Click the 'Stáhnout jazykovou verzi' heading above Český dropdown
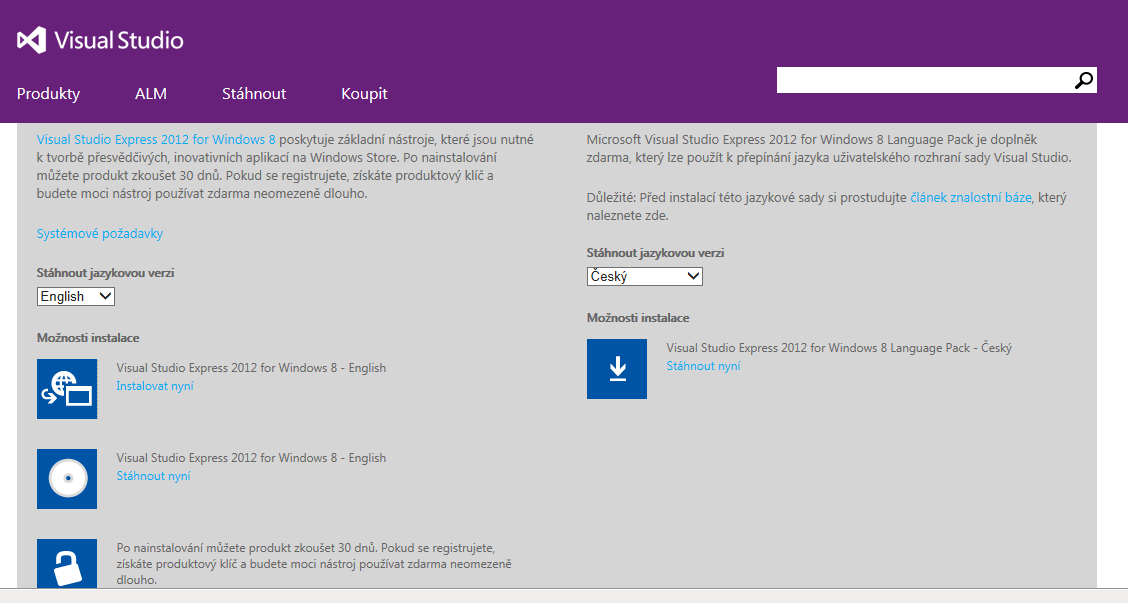This screenshot has height=603, width=1128. 655,253
